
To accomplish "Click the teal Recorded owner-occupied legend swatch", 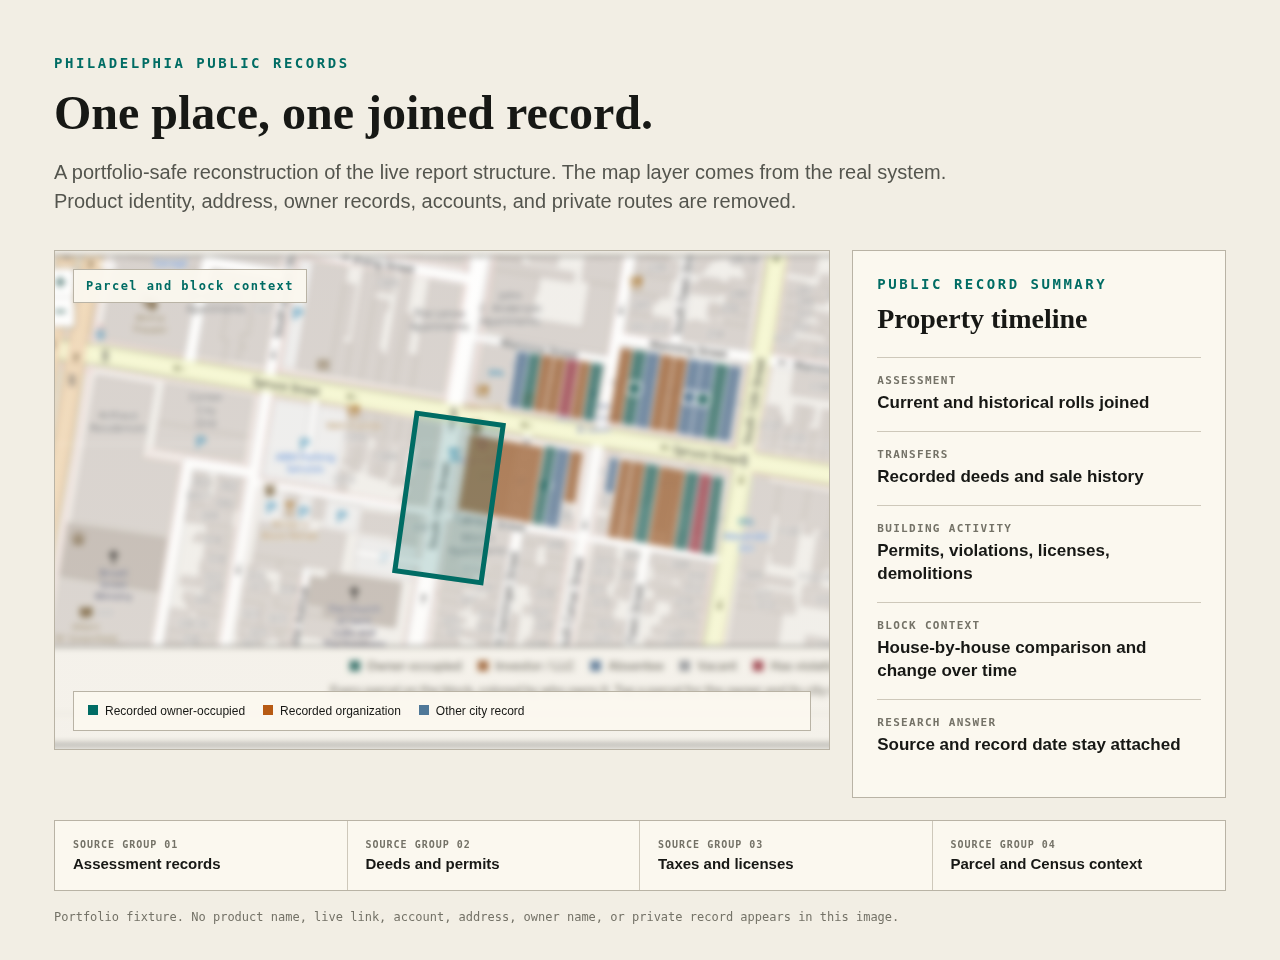I will (93, 710).
